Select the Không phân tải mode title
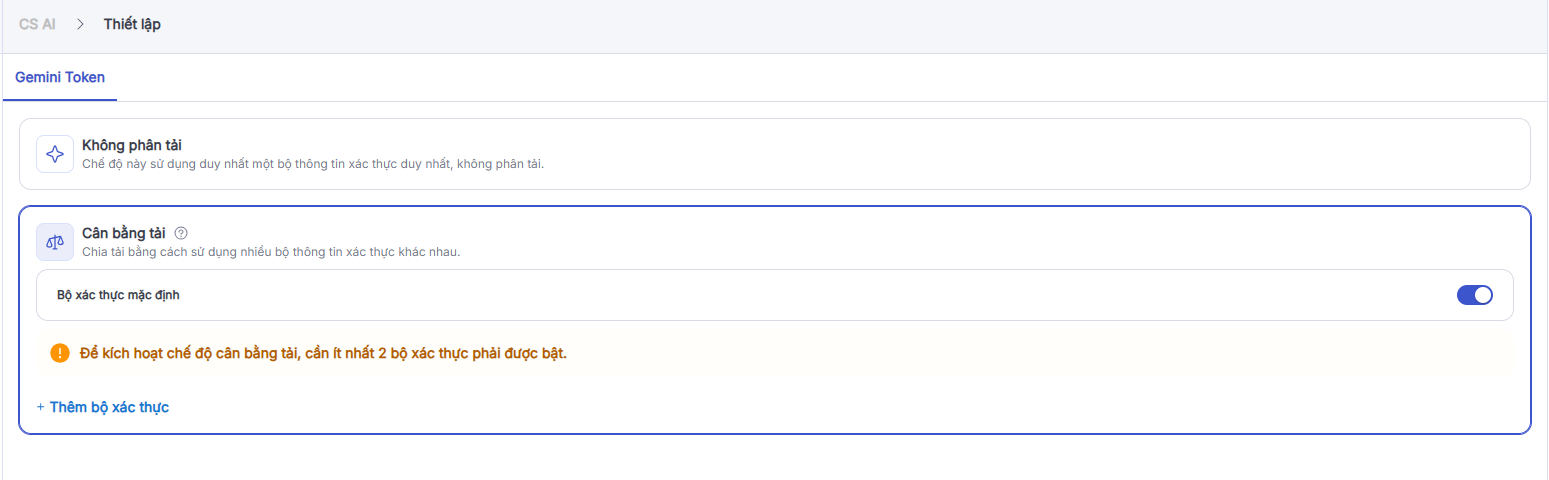The width and height of the screenshot is (1549, 480). 132,146
